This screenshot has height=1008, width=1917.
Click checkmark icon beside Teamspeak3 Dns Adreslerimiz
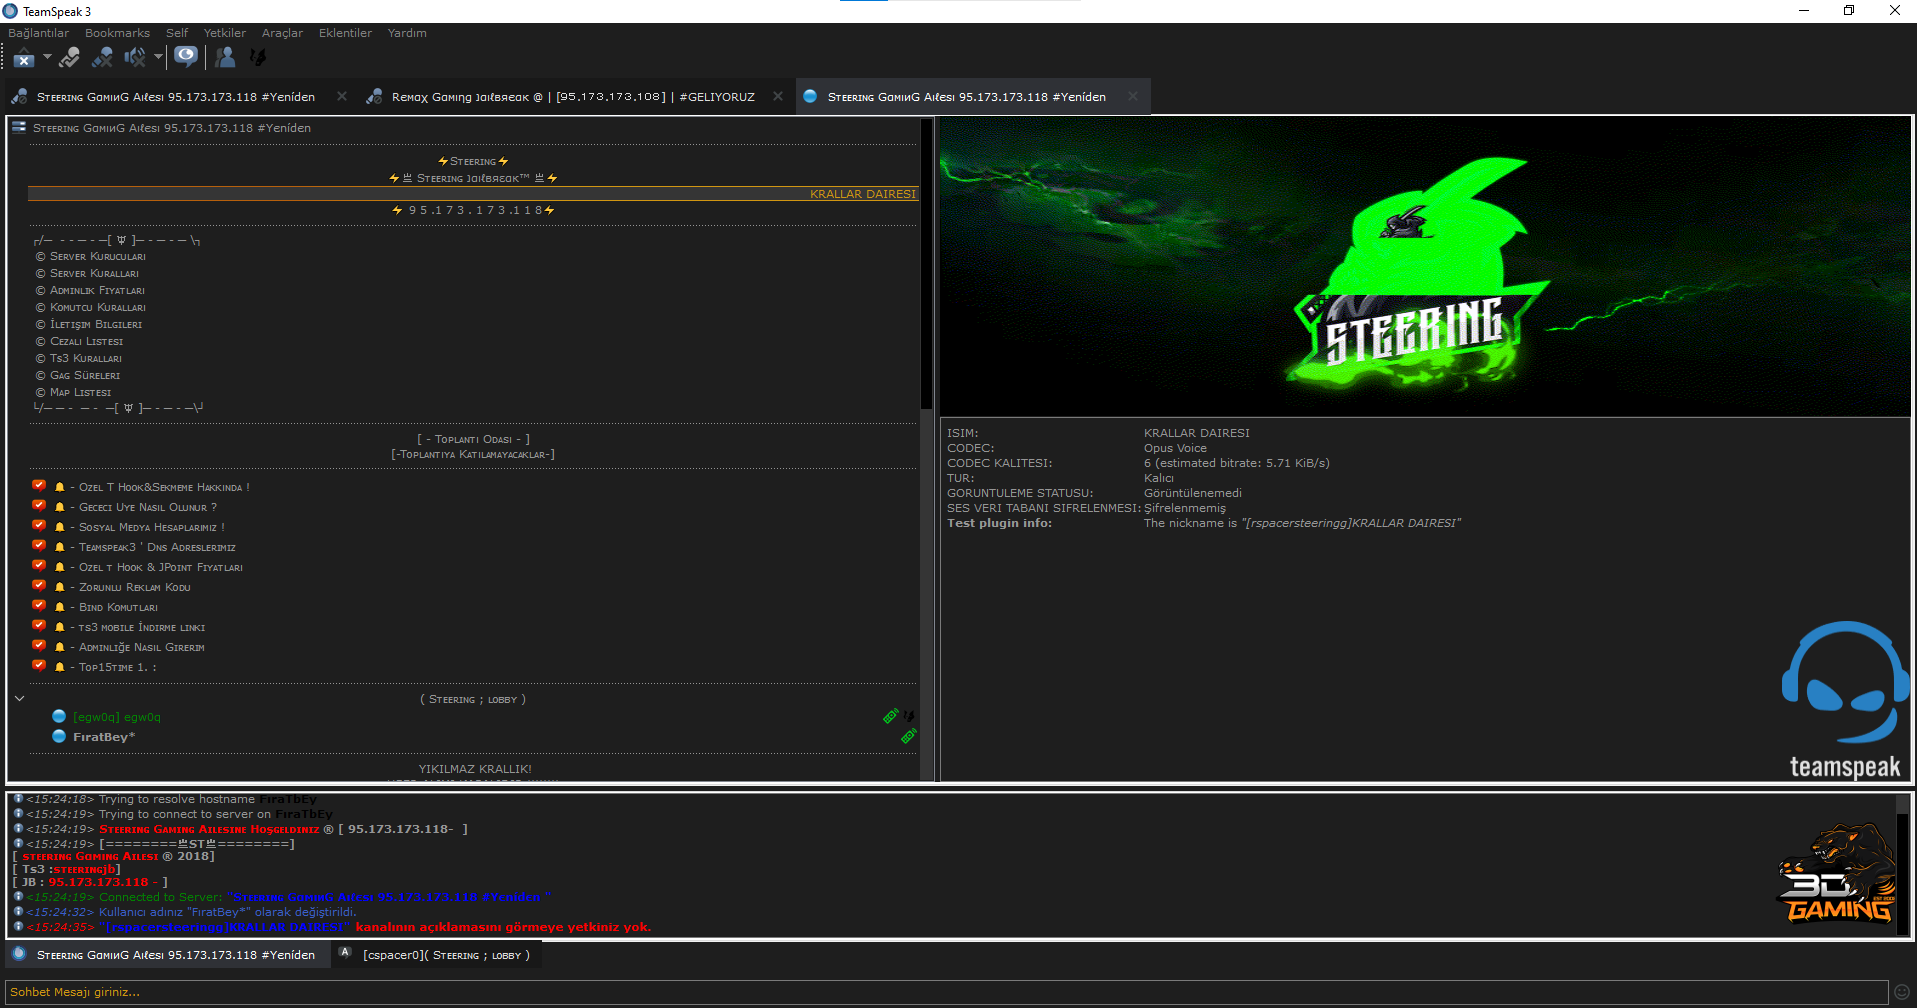39,546
